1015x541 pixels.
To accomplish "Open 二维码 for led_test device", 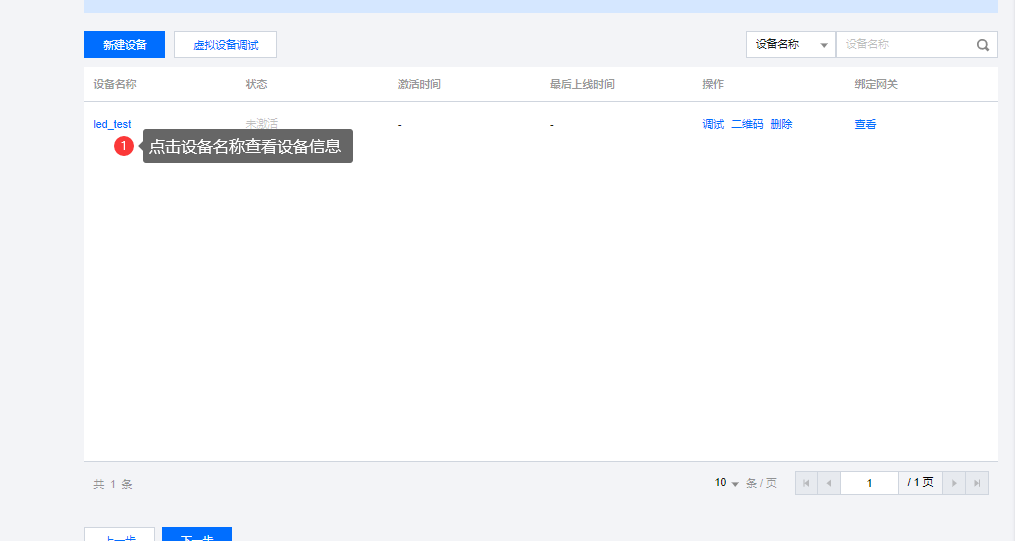I will click(x=747, y=124).
